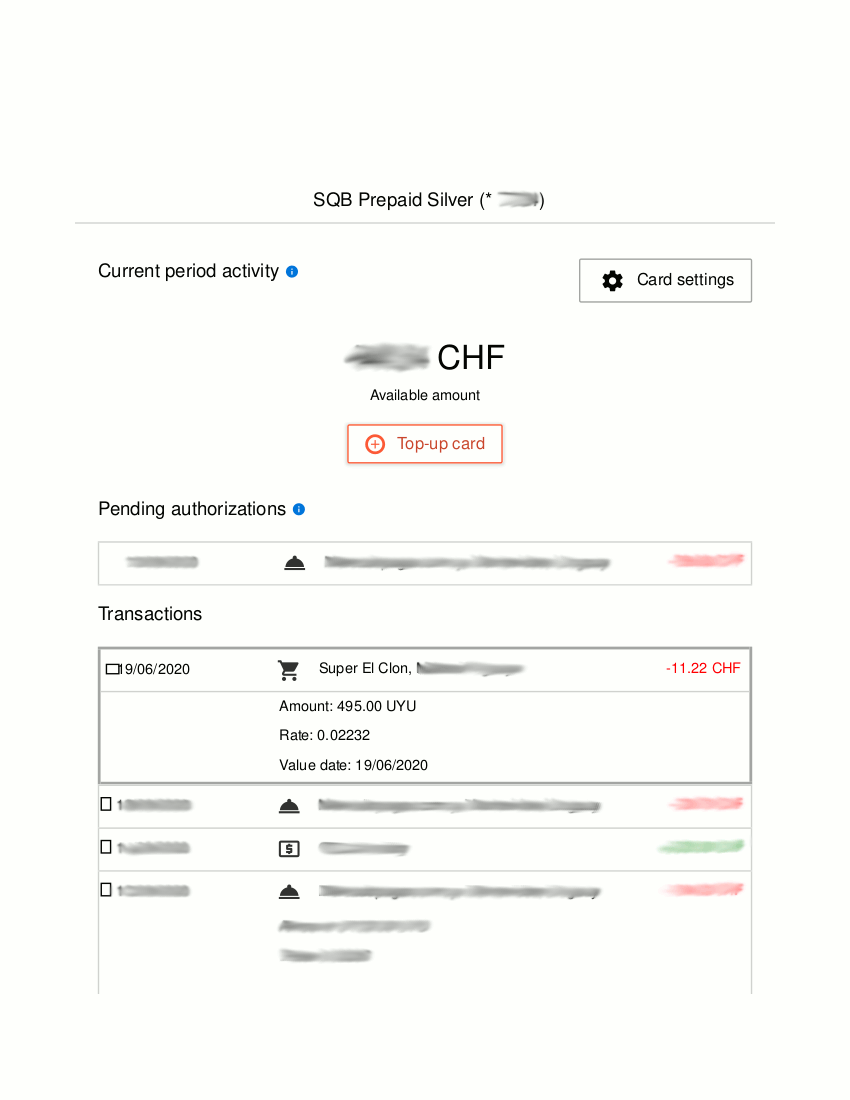
Task: Click the dining icon in the bottom-most transaction
Action: pos(289,891)
